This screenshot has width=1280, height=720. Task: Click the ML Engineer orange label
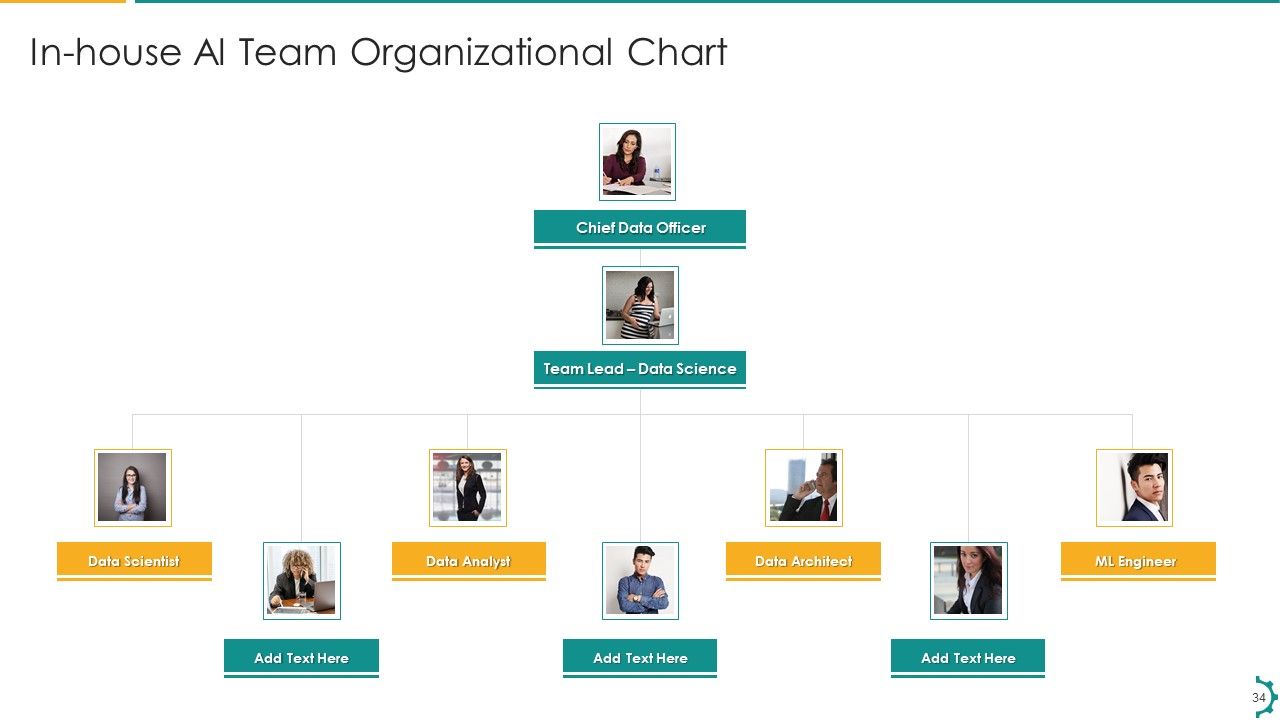[x=1138, y=561]
